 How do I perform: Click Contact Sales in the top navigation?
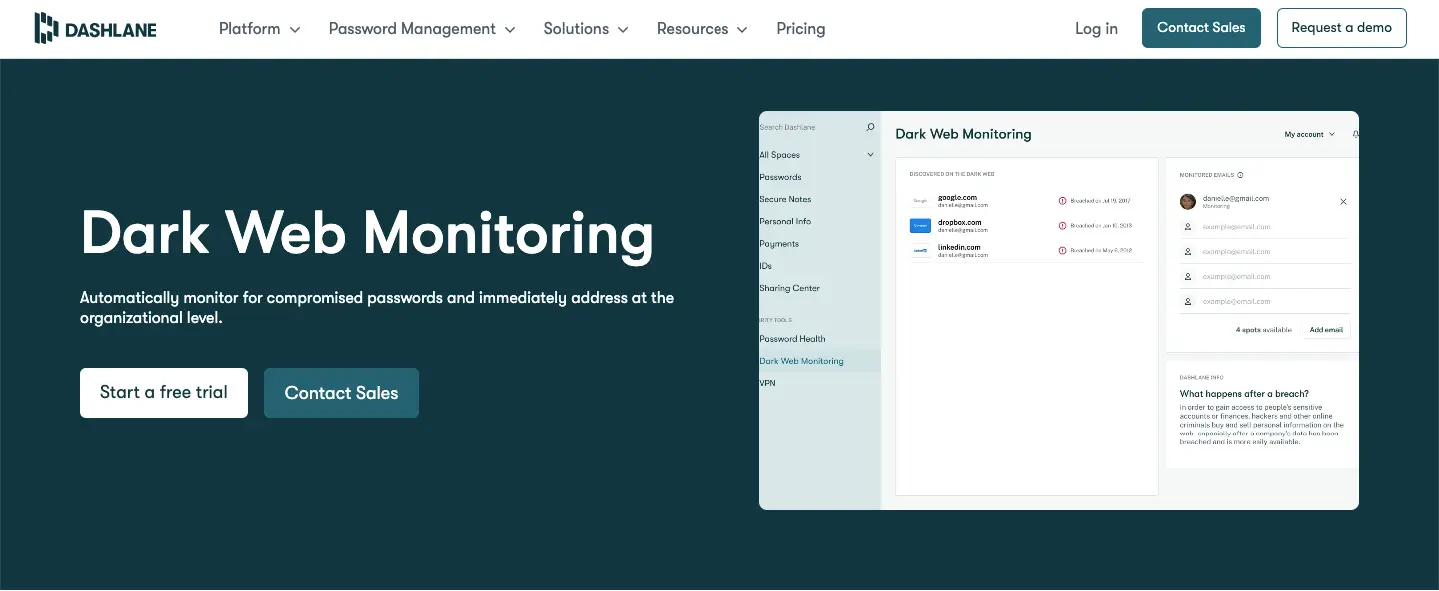tap(1201, 28)
